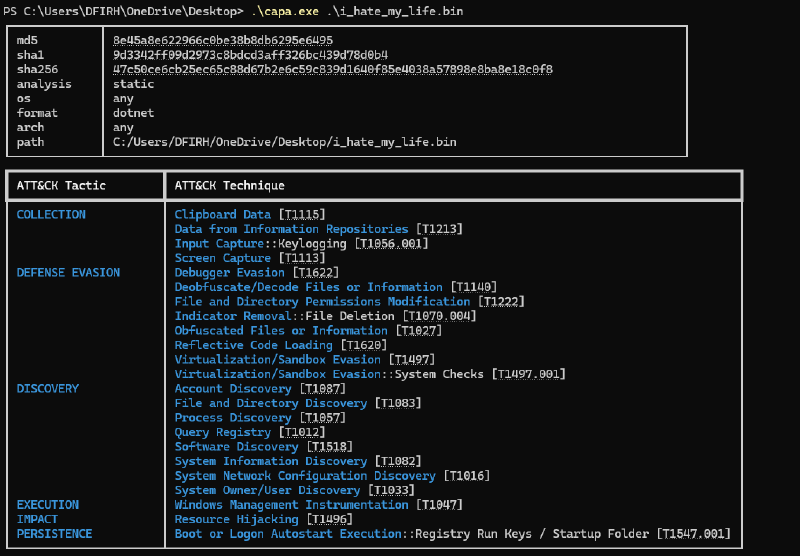Click the '.\capa.exe' command in the prompt
The image size is (800, 556).
[x=285, y=11]
